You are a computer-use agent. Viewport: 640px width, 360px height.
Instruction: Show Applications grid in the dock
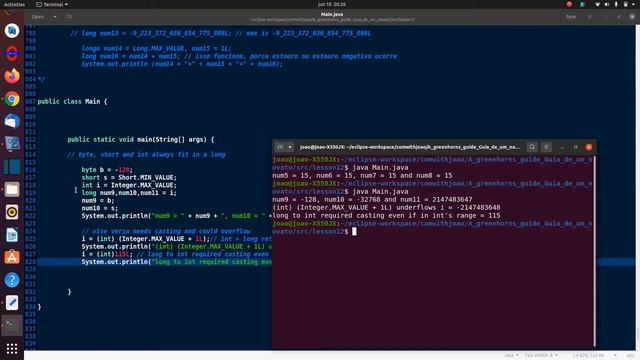(12, 348)
